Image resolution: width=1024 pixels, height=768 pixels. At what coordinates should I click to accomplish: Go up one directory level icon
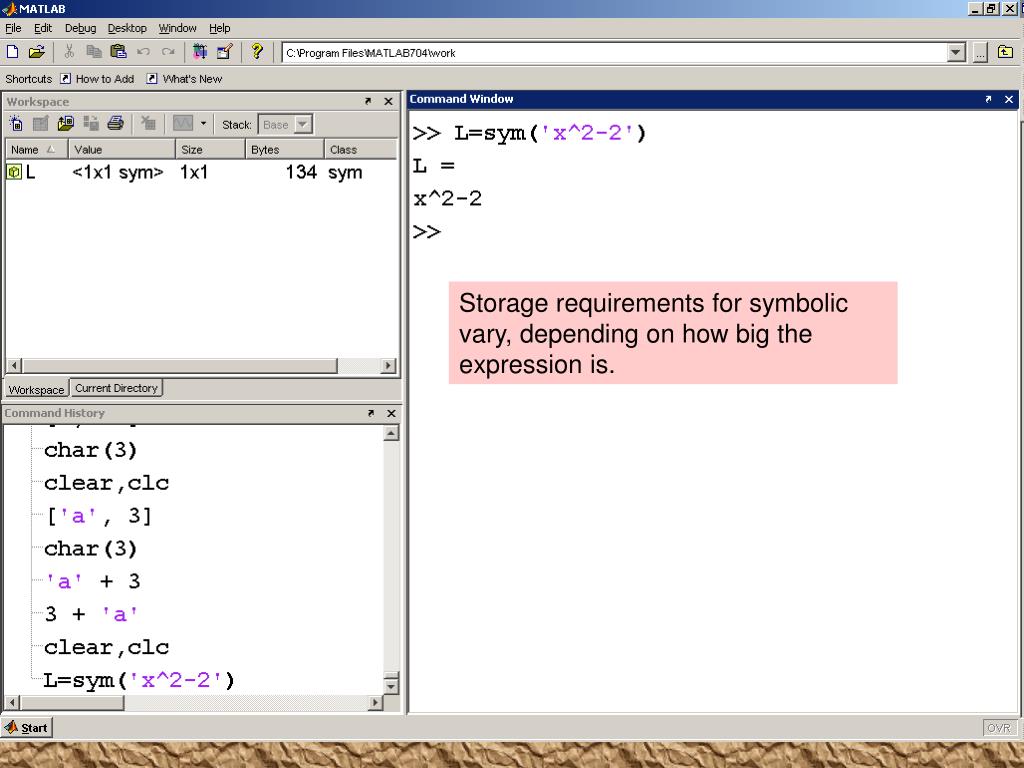pyautogui.click(x=1005, y=52)
